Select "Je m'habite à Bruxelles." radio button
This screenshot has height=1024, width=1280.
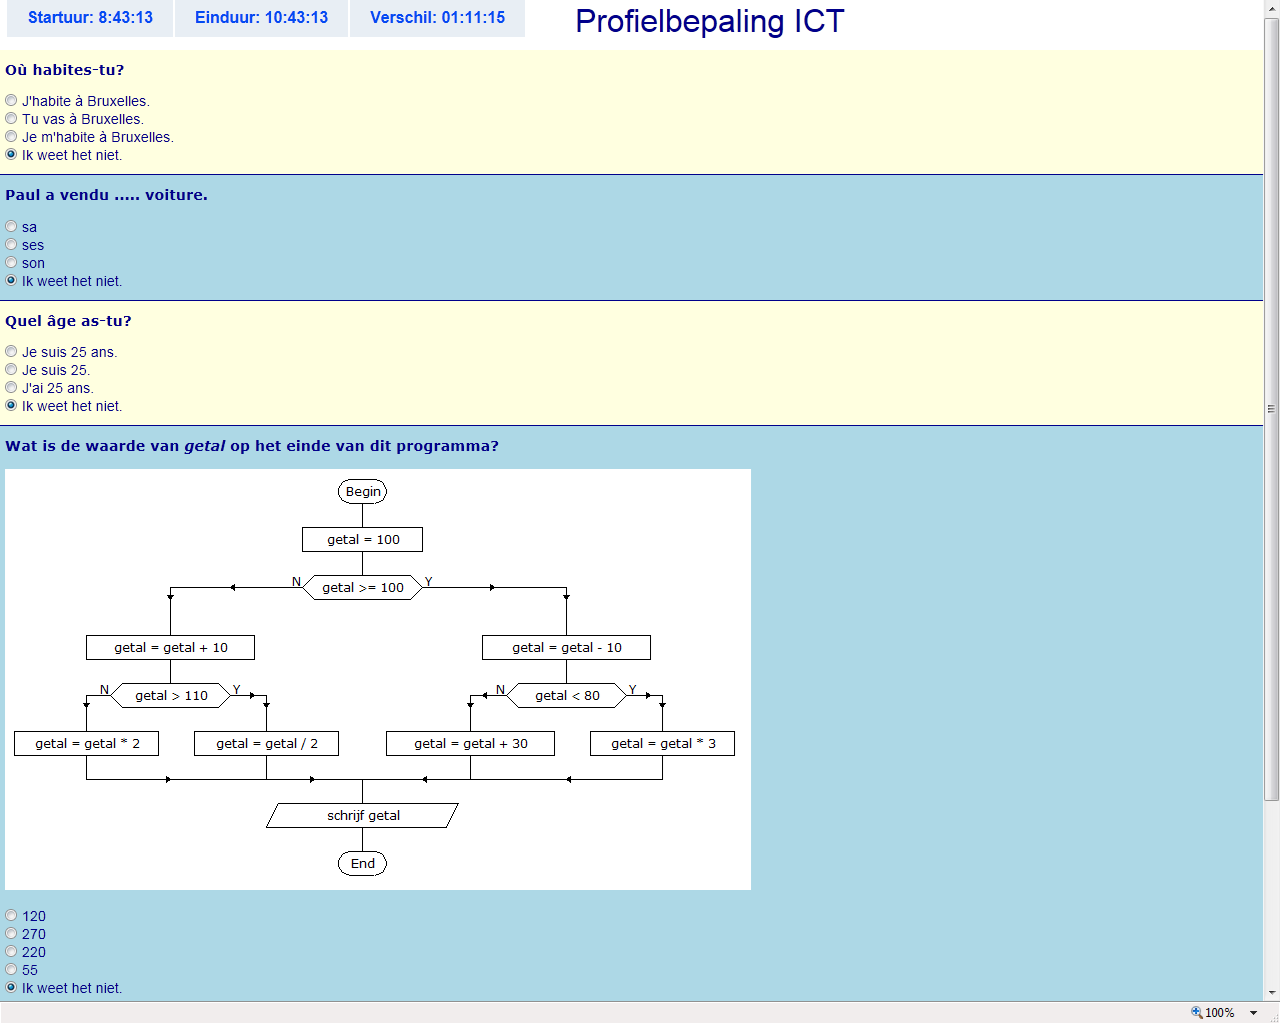click(11, 137)
